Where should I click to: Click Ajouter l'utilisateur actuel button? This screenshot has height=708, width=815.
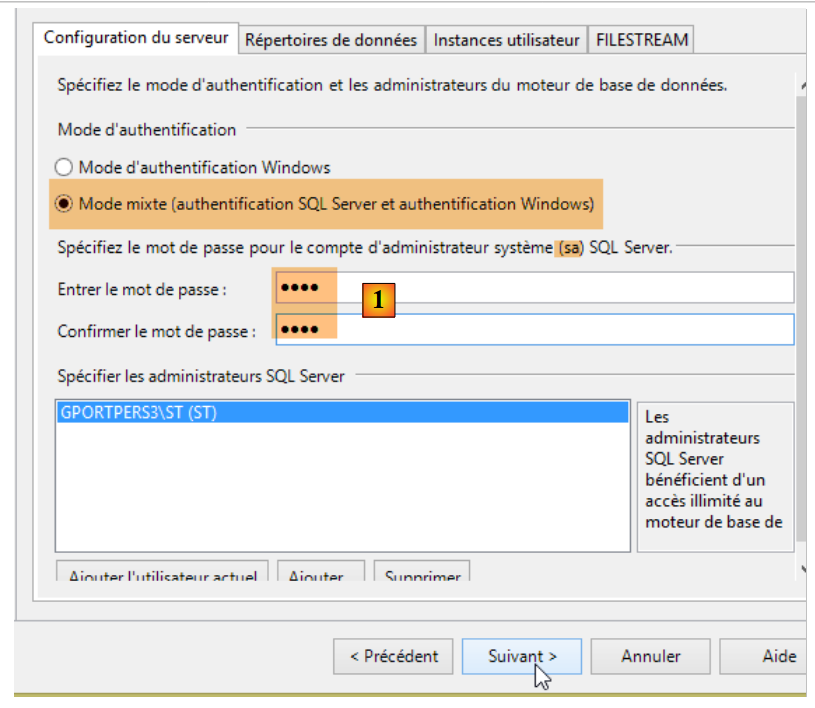162,575
